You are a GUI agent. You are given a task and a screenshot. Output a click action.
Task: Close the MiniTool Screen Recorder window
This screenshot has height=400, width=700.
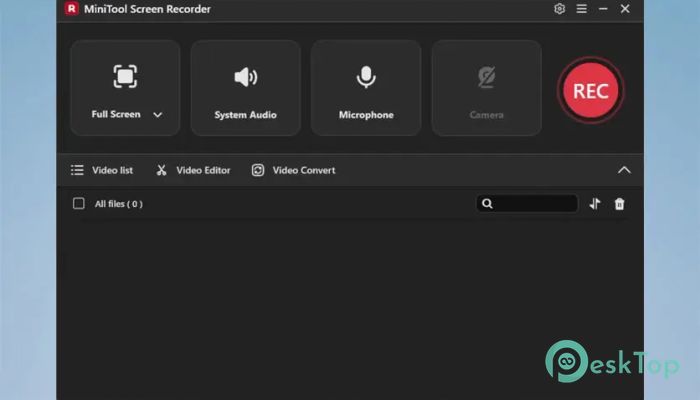click(625, 9)
